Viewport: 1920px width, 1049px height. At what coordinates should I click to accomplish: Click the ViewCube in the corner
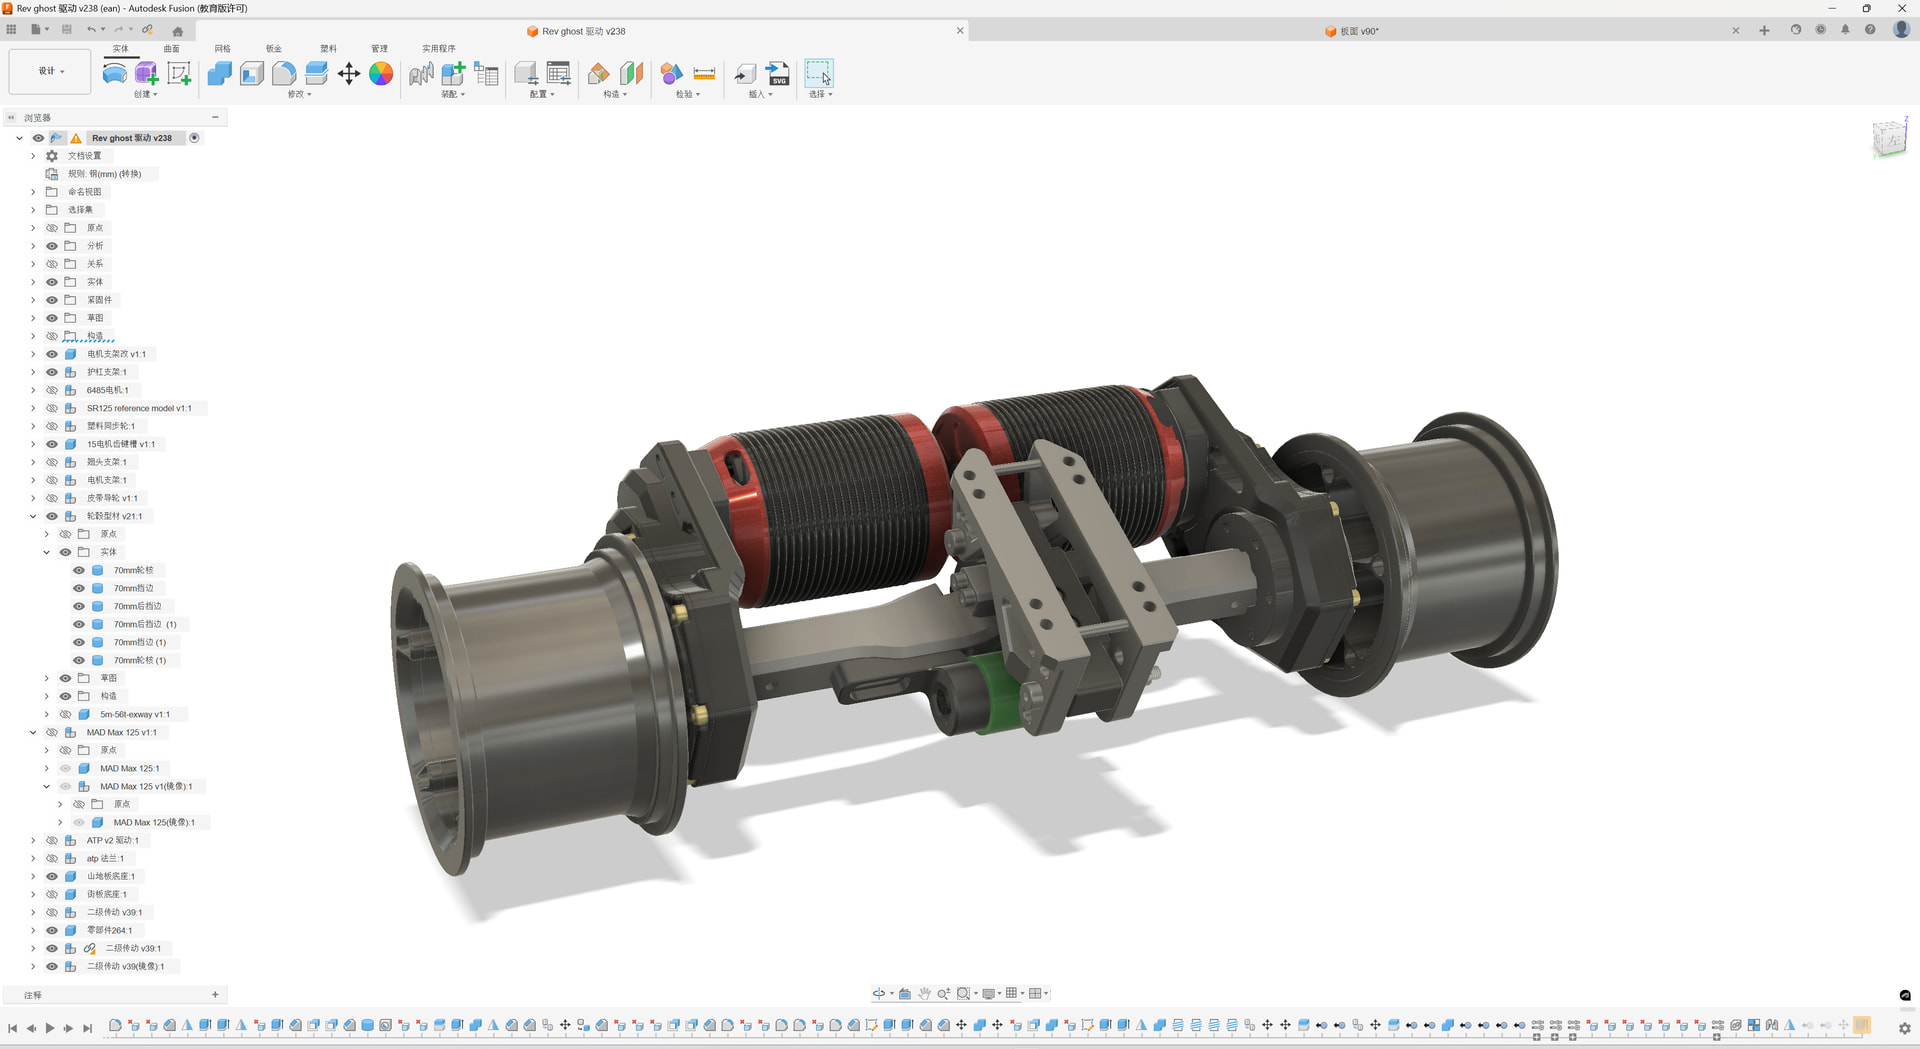point(1889,139)
